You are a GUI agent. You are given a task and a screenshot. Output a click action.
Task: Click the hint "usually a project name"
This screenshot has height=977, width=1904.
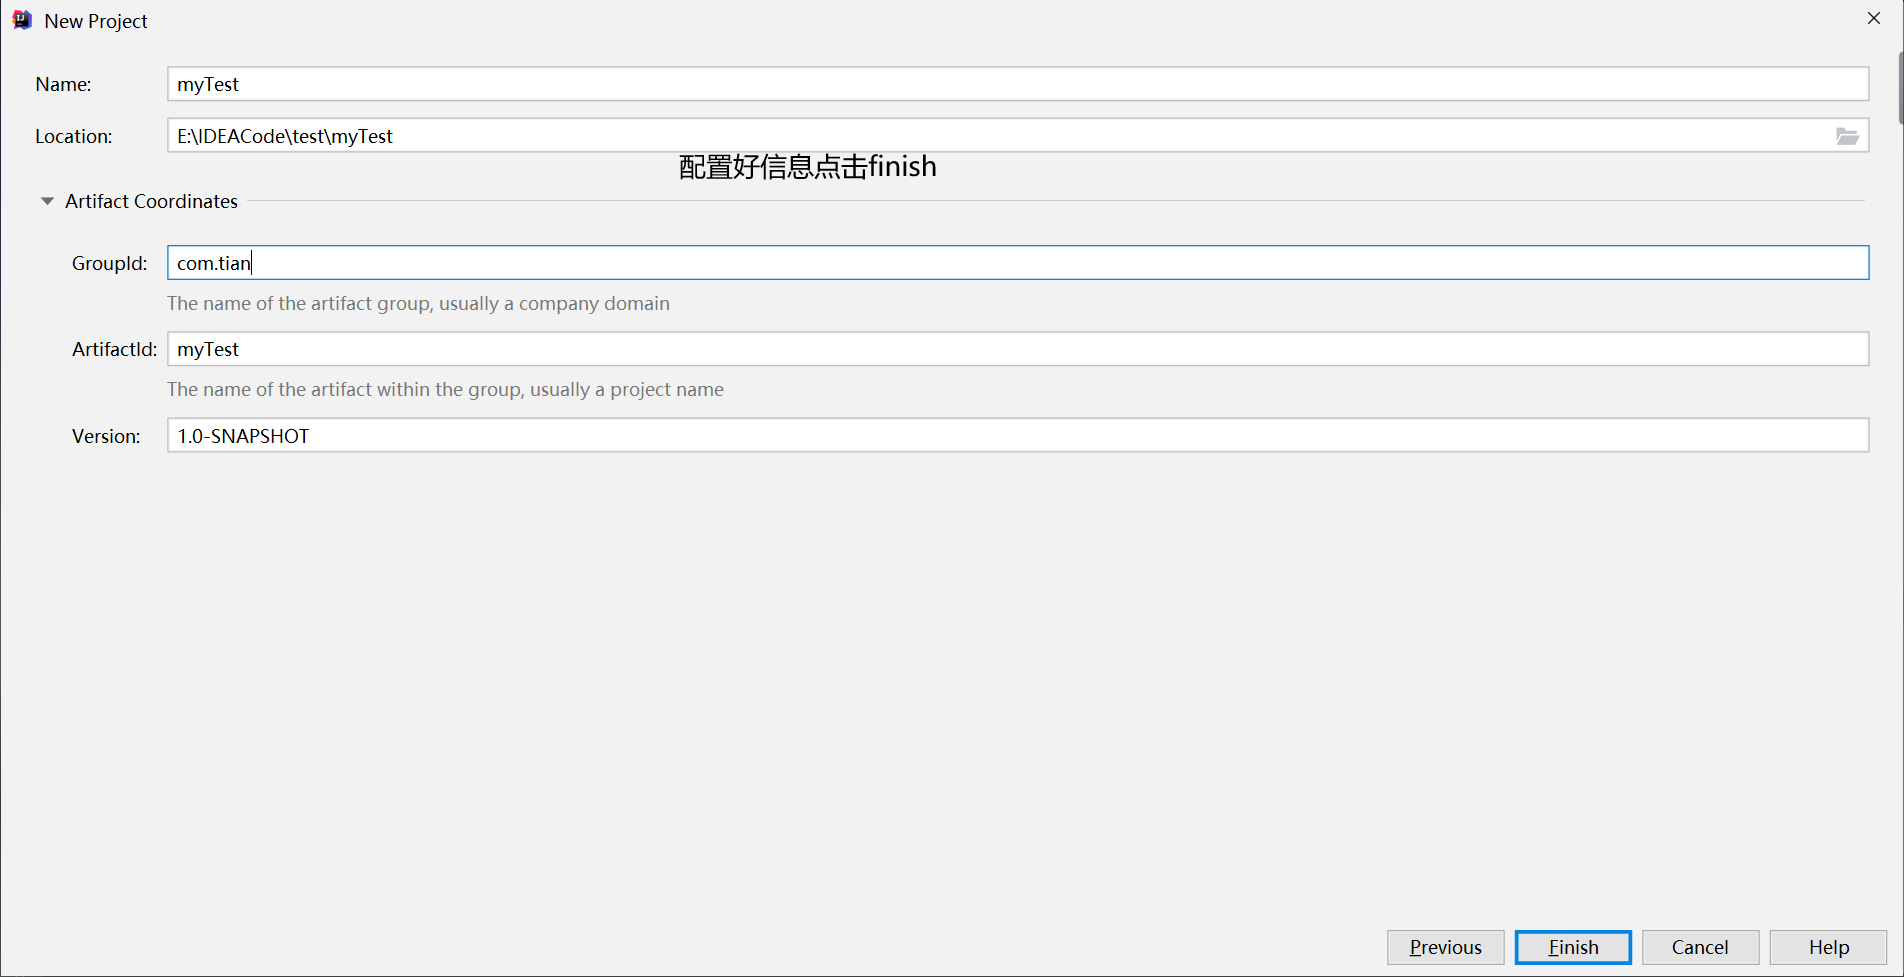tap(627, 389)
